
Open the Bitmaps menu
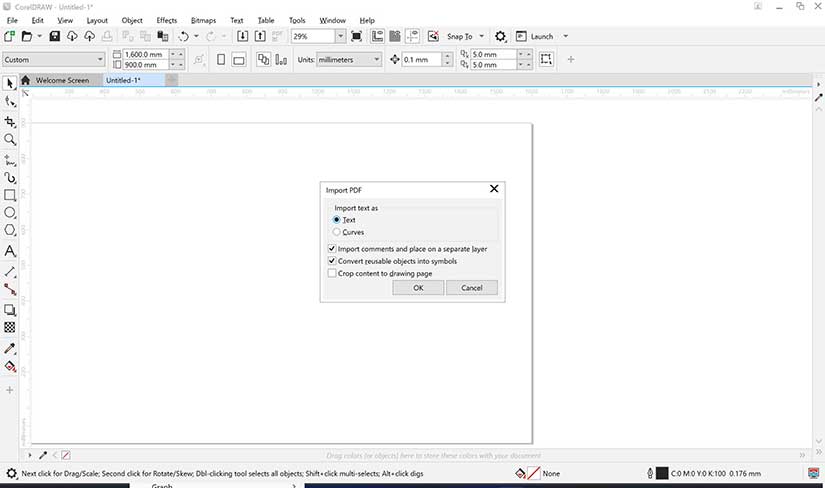point(203,20)
